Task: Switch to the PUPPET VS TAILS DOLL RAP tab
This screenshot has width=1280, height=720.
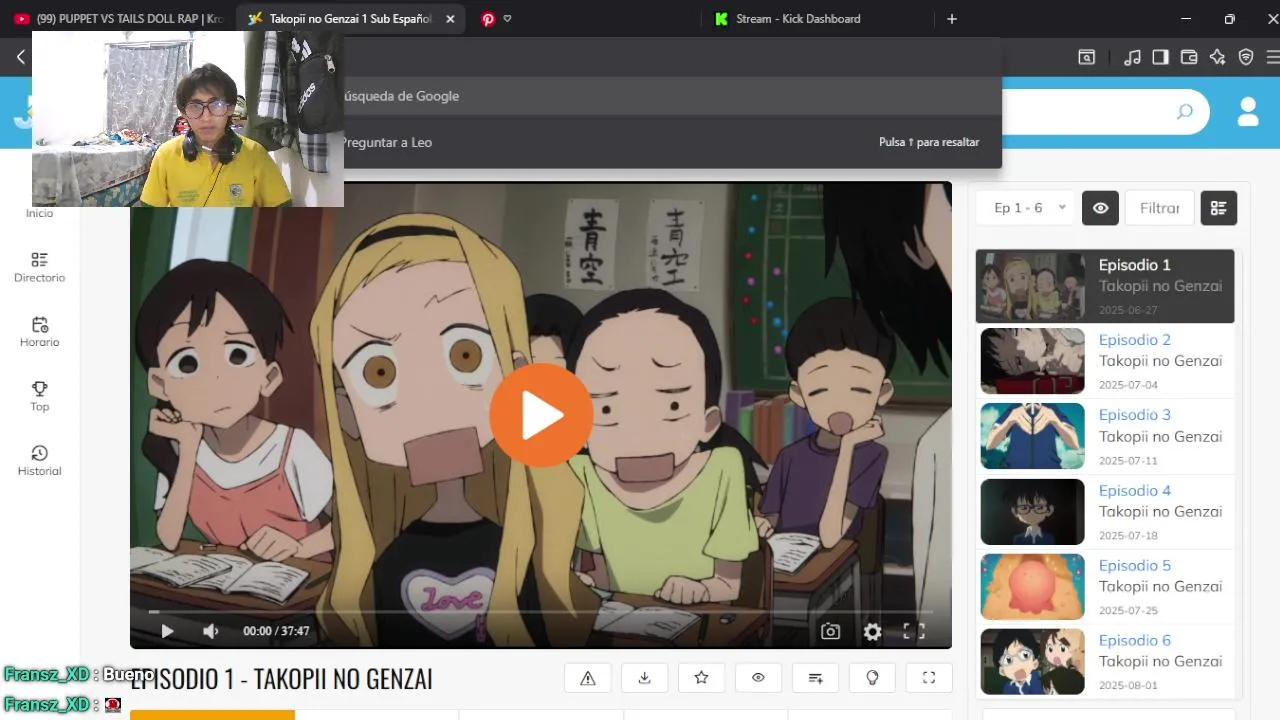Action: pos(118,18)
